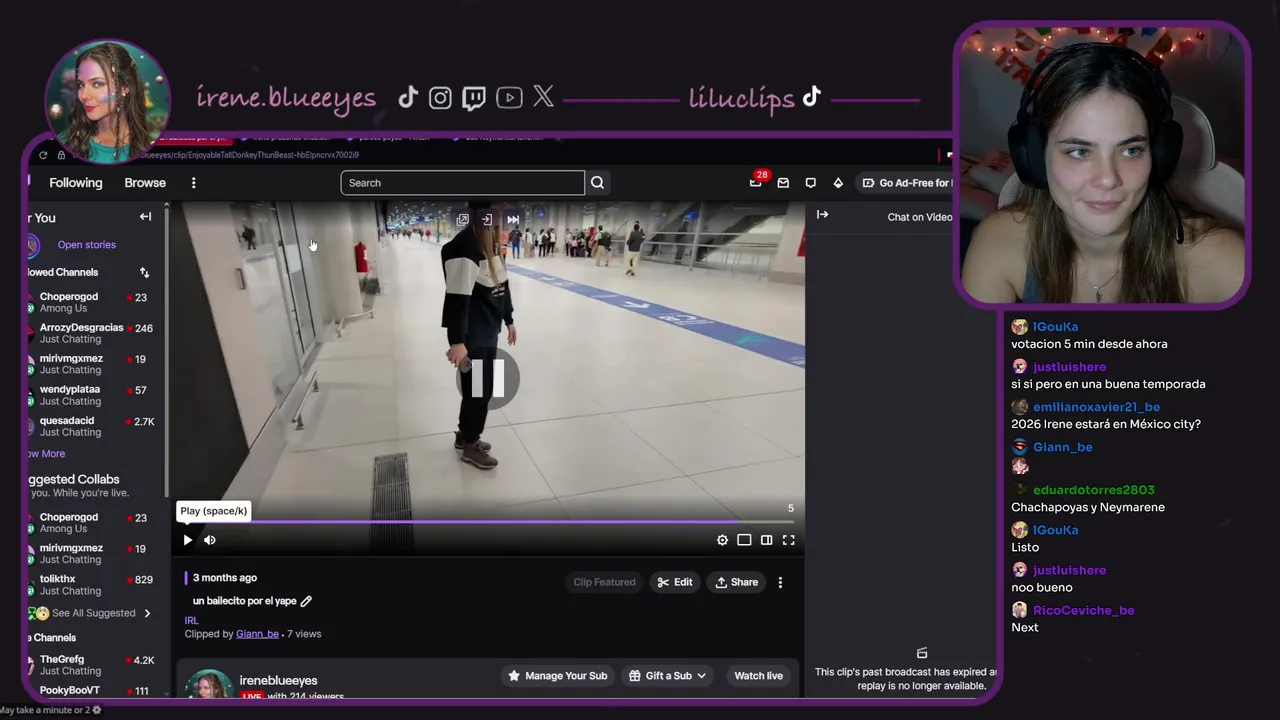This screenshot has width=1280, height=720.
Task: Switch to theatre mode in the player
Action: [744, 540]
